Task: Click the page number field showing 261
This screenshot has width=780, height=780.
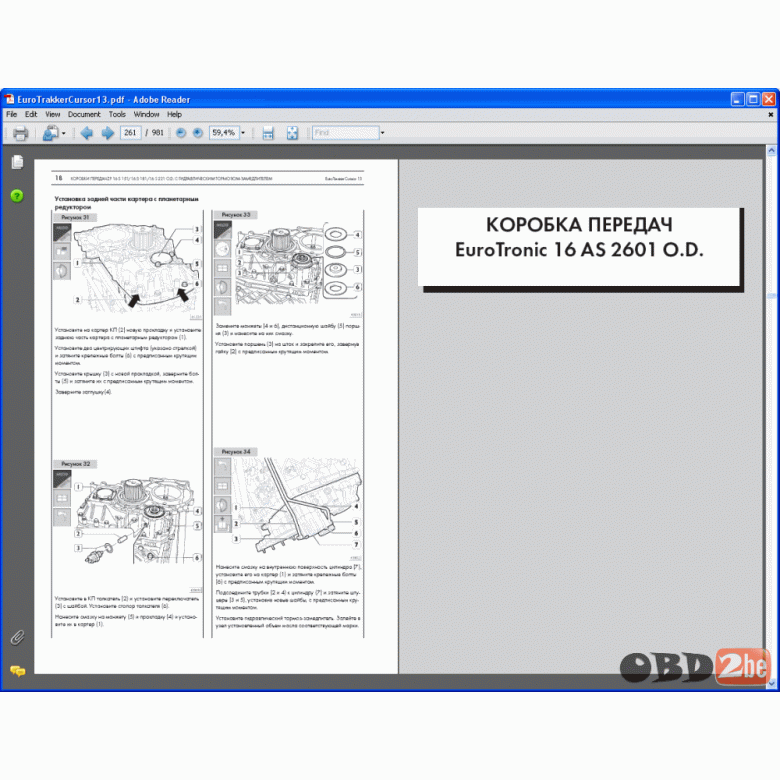Action: point(130,133)
